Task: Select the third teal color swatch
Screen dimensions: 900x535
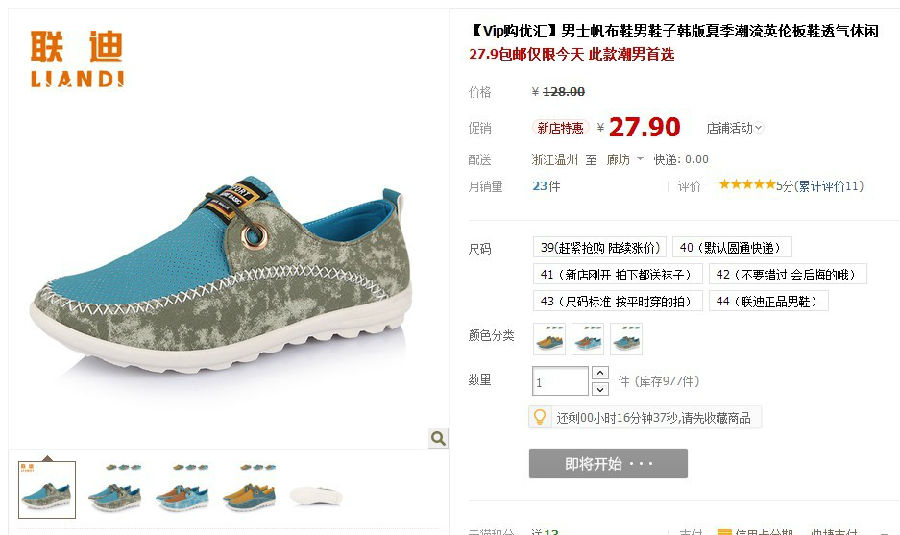Action: [626, 339]
